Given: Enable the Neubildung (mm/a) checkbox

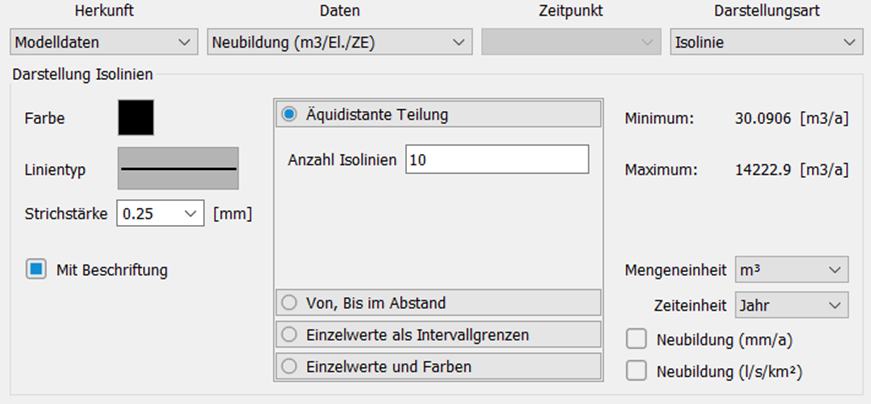Looking at the screenshot, I should [636, 340].
